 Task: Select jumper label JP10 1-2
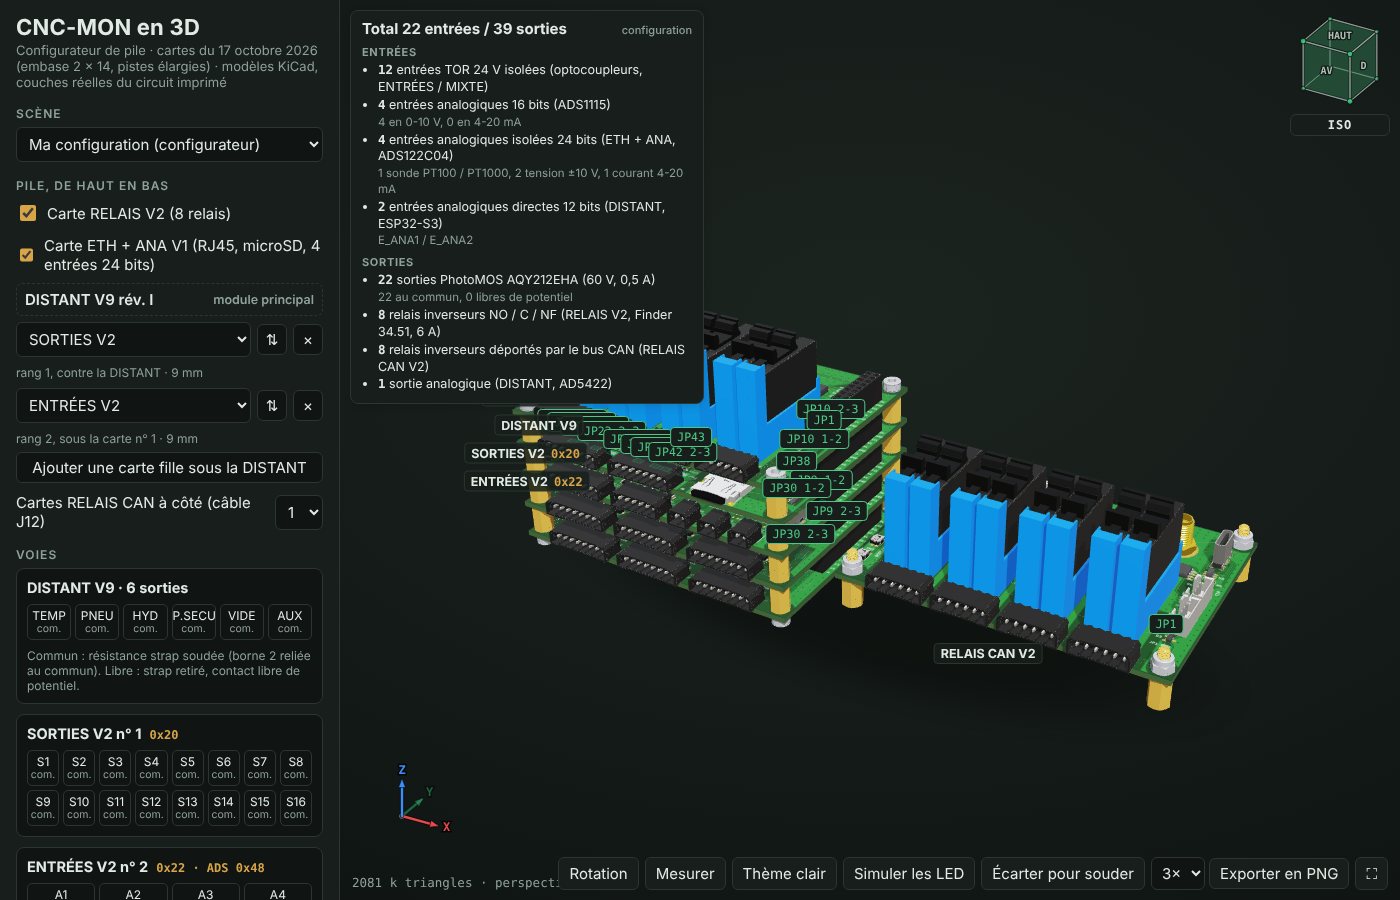point(814,439)
